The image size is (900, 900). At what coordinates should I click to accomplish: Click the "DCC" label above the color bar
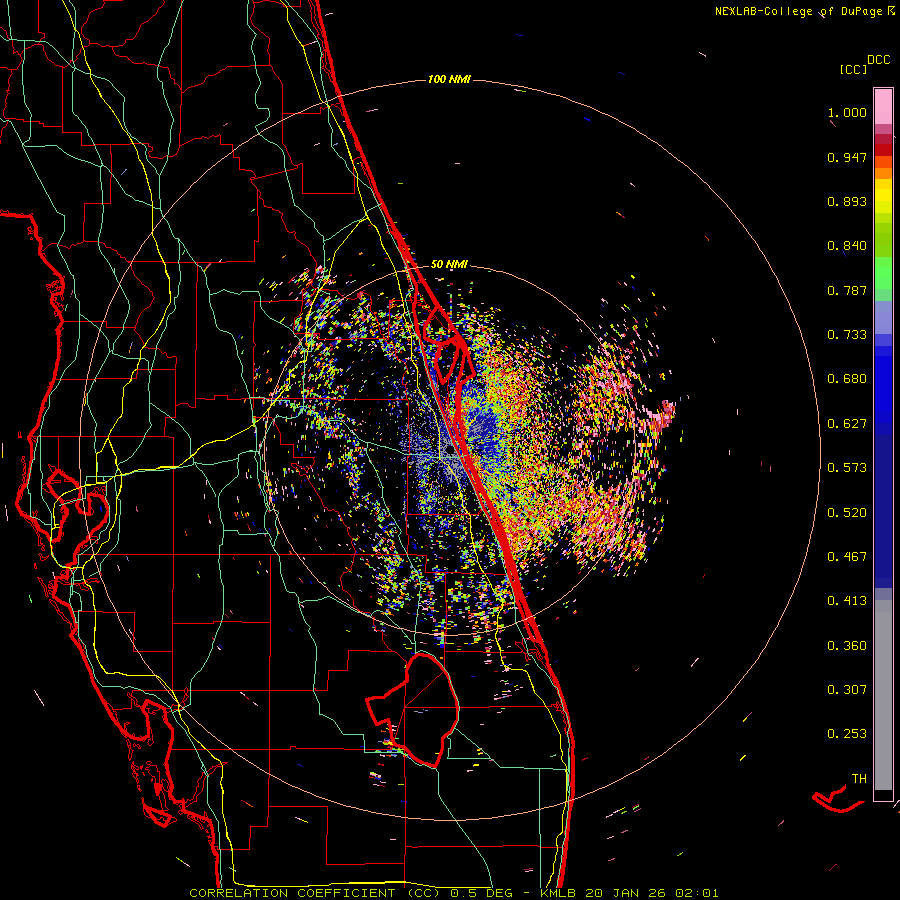878,60
